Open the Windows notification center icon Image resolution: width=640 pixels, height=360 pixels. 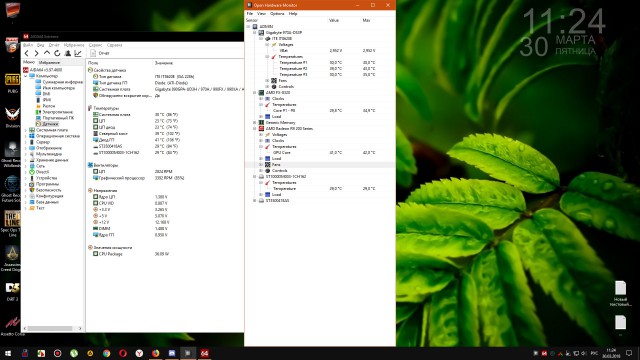(629, 353)
